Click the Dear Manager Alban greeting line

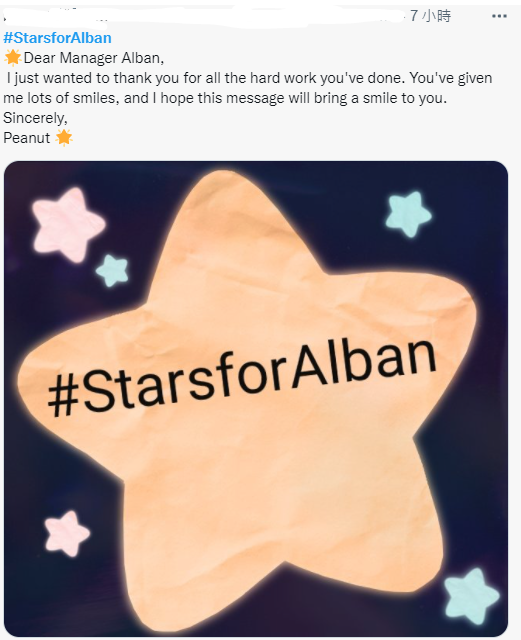94,58
